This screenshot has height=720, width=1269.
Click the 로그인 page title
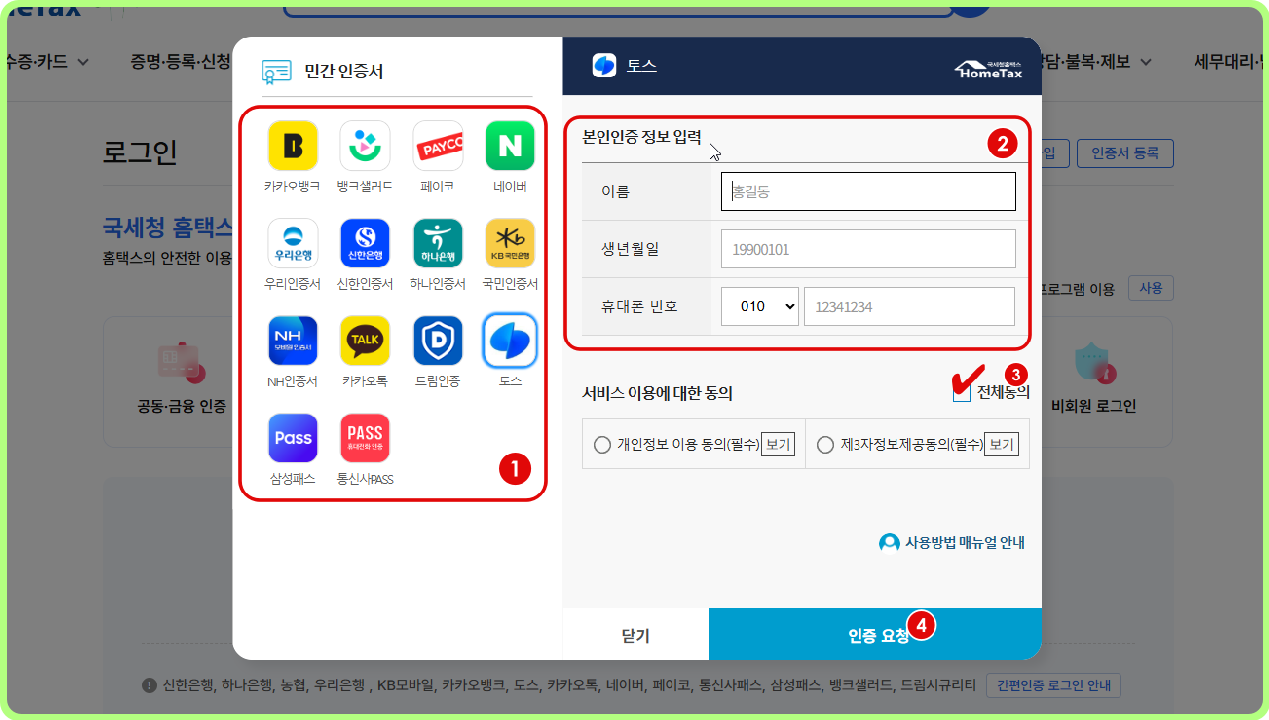tap(140, 153)
